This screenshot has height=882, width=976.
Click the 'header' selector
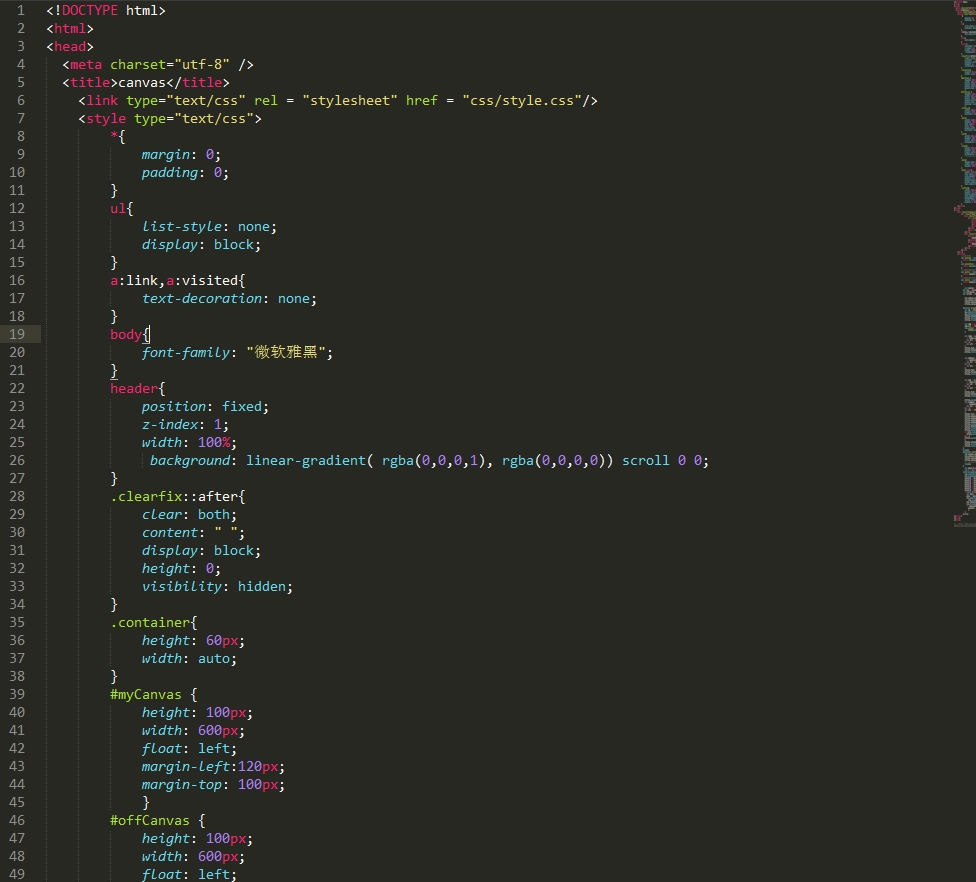coord(134,389)
